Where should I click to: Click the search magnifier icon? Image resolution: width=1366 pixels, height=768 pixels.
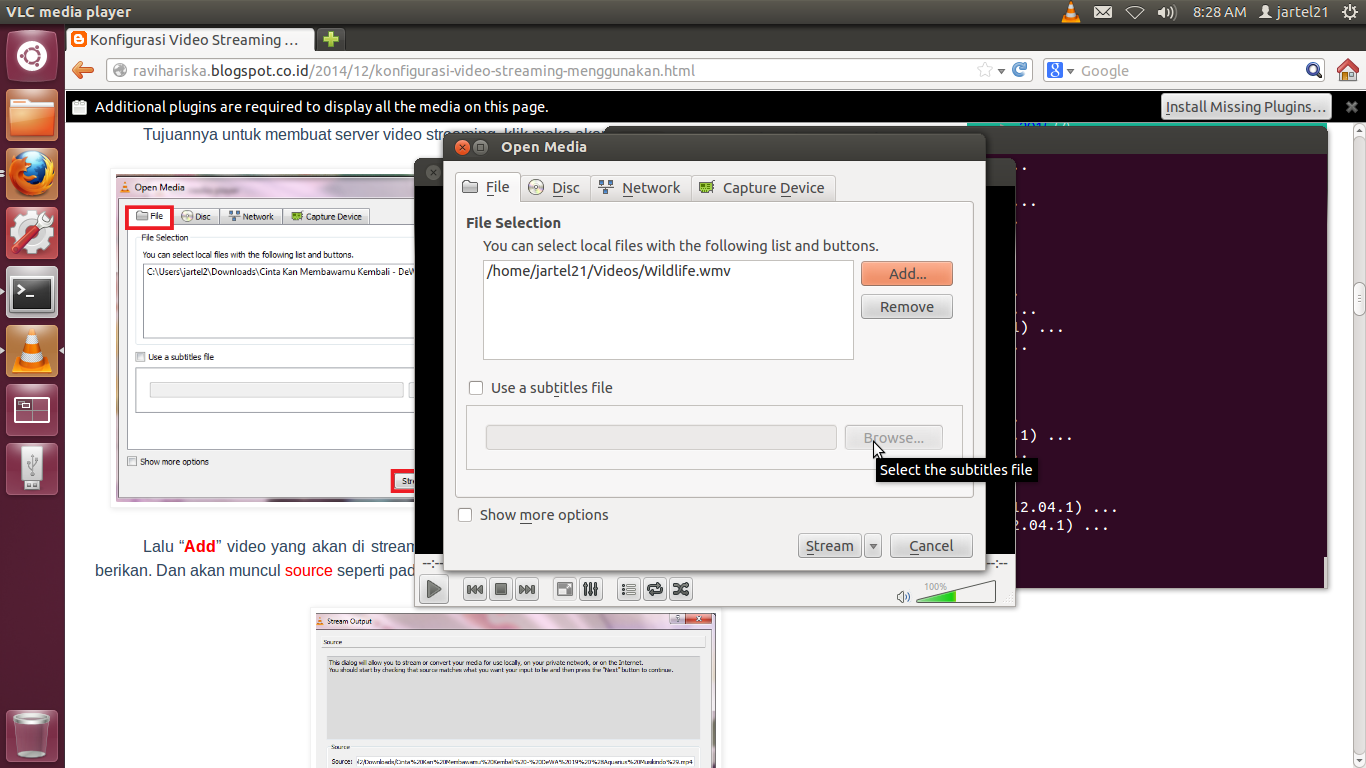click(1315, 71)
